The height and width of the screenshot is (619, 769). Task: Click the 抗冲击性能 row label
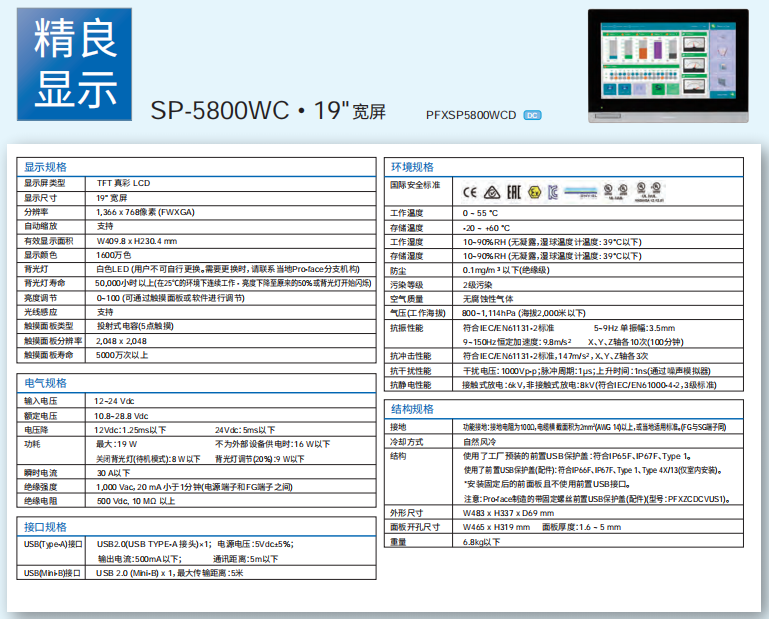tap(410, 356)
